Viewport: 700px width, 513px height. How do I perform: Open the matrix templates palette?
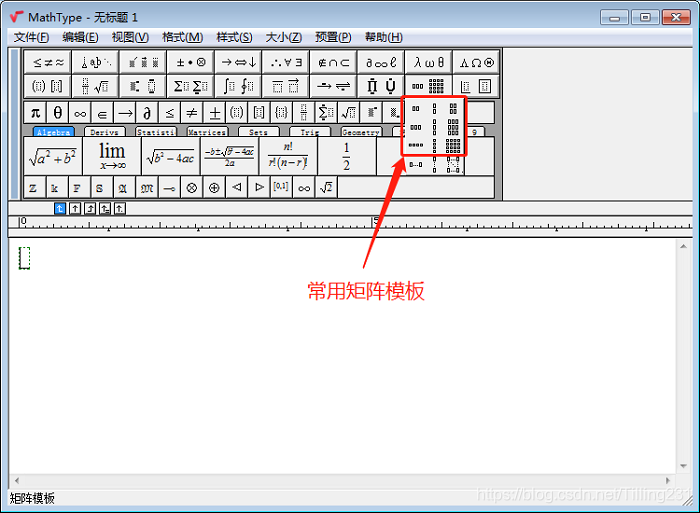[429, 86]
